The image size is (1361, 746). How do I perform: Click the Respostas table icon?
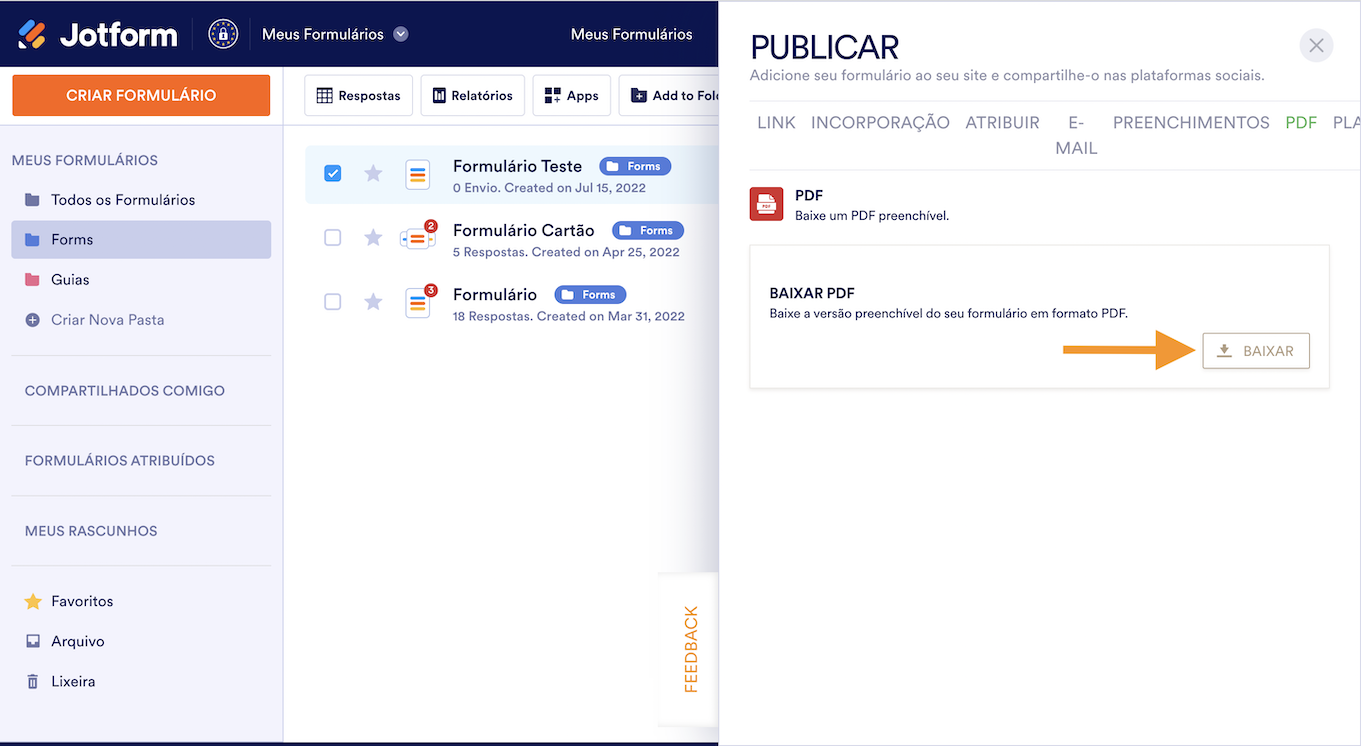point(324,95)
